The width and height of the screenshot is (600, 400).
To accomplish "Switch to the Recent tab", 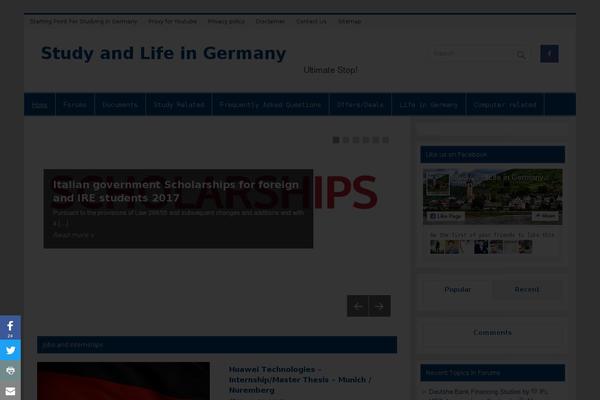I will pos(527,290).
